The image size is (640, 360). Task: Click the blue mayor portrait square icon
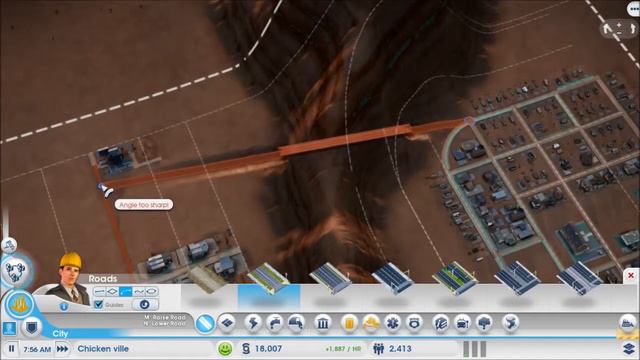coord(9,328)
